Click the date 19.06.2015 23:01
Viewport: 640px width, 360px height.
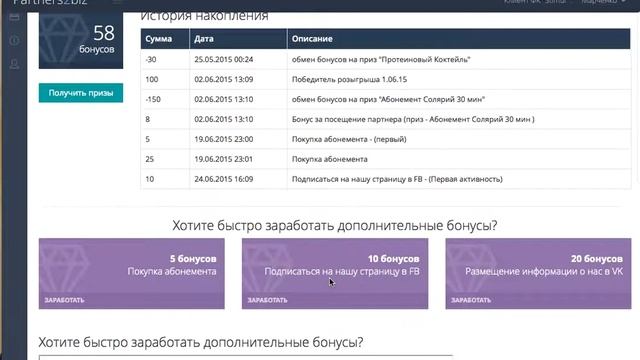click(224, 159)
